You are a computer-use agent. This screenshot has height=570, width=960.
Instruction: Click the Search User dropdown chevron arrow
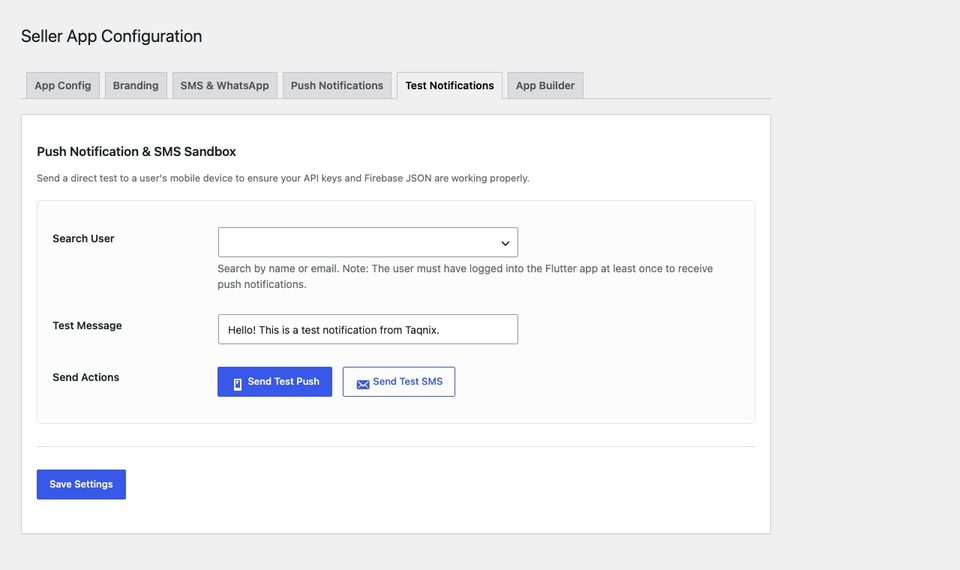click(505, 243)
